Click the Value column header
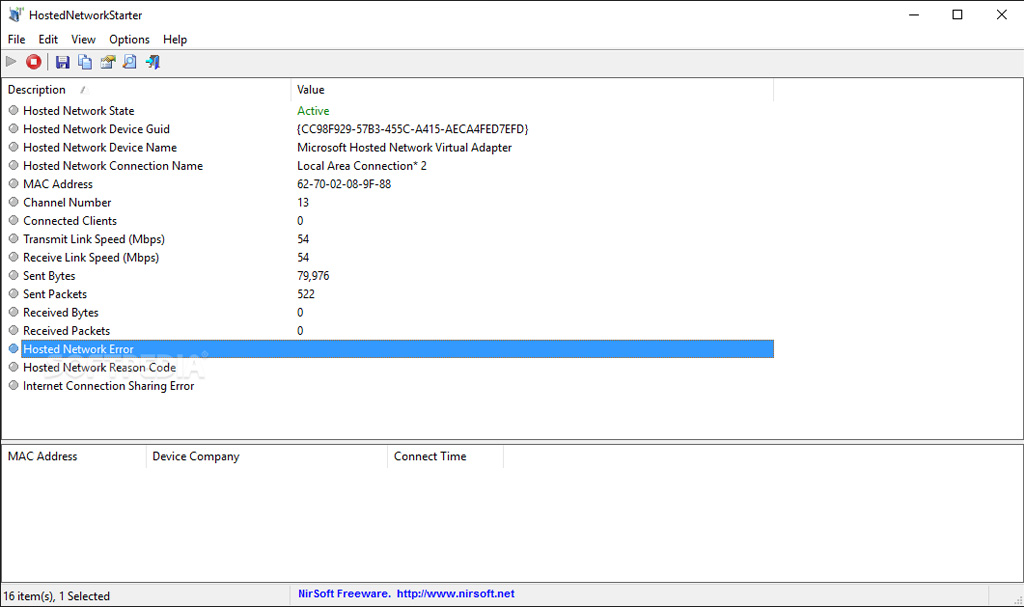 click(311, 90)
